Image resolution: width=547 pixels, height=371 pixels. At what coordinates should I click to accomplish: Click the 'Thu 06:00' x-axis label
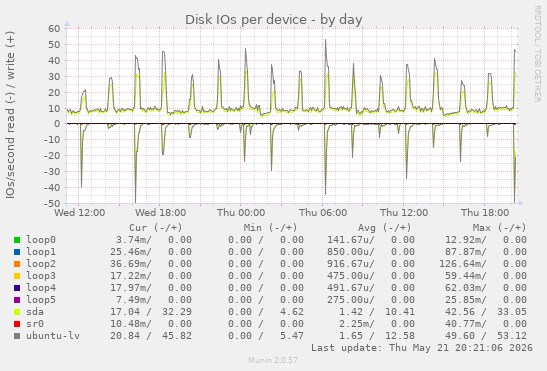pos(323,213)
